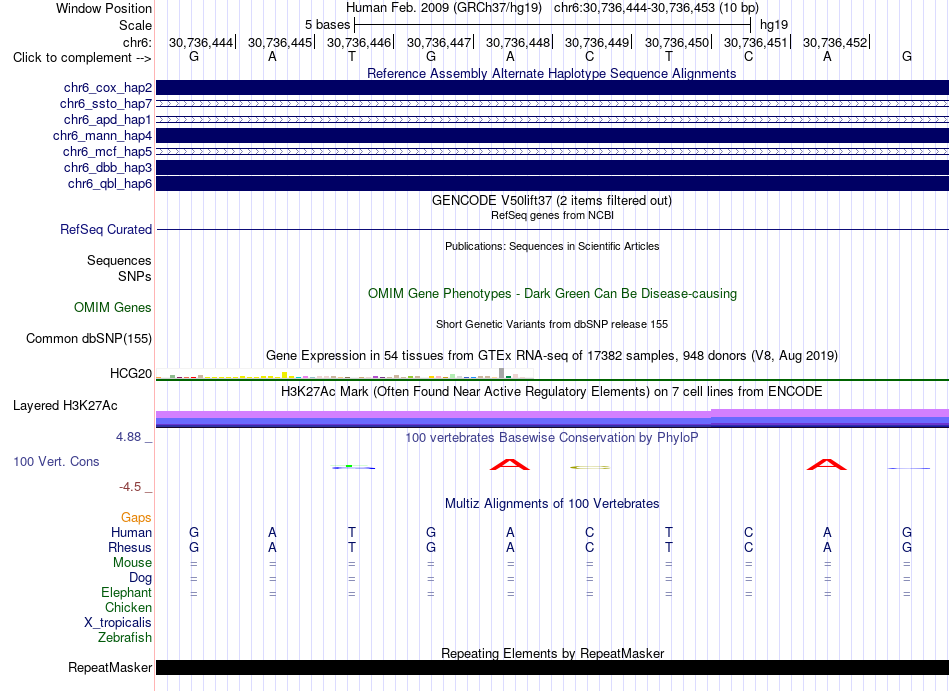Image resolution: width=950 pixels, height=691 pixels.
Task: Click the Layered H3K27Ac label
Action: pyautogui.click(x=65, y=406)
